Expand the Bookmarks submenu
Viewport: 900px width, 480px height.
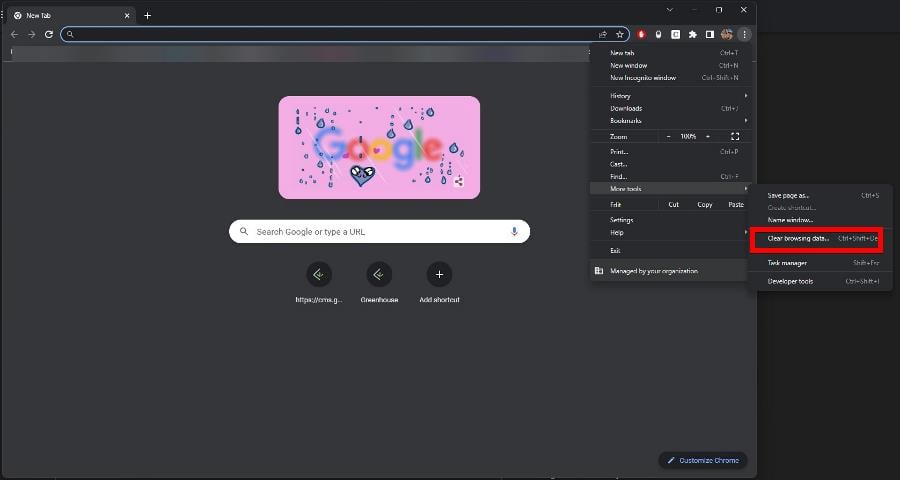tap(669, 121)
